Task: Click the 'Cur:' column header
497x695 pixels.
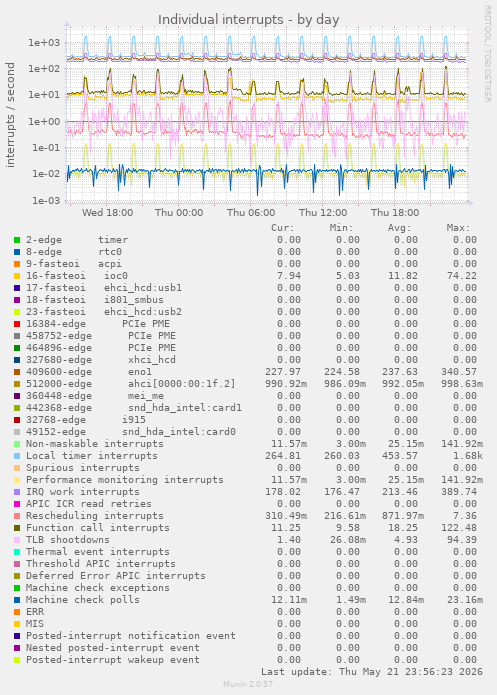Action: pyautogui.click(x=283, y=228)
